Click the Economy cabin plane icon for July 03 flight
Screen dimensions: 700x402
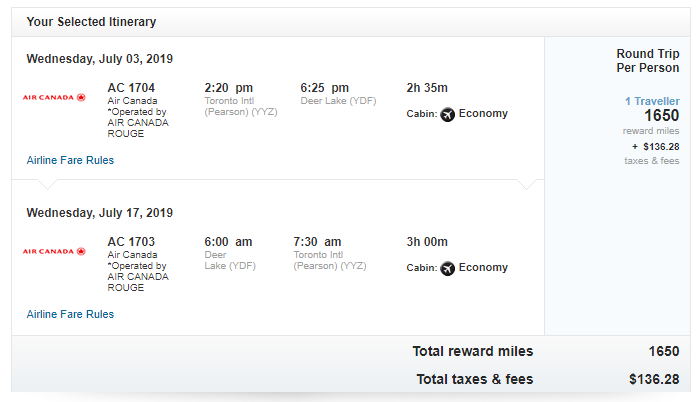tap(447, 114)
